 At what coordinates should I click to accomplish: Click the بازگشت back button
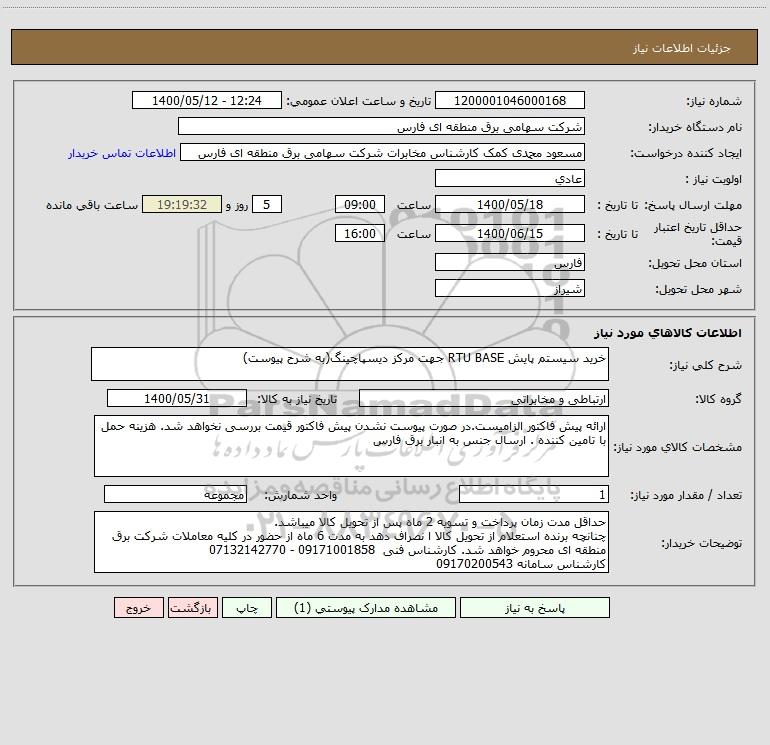coord(192,608)
